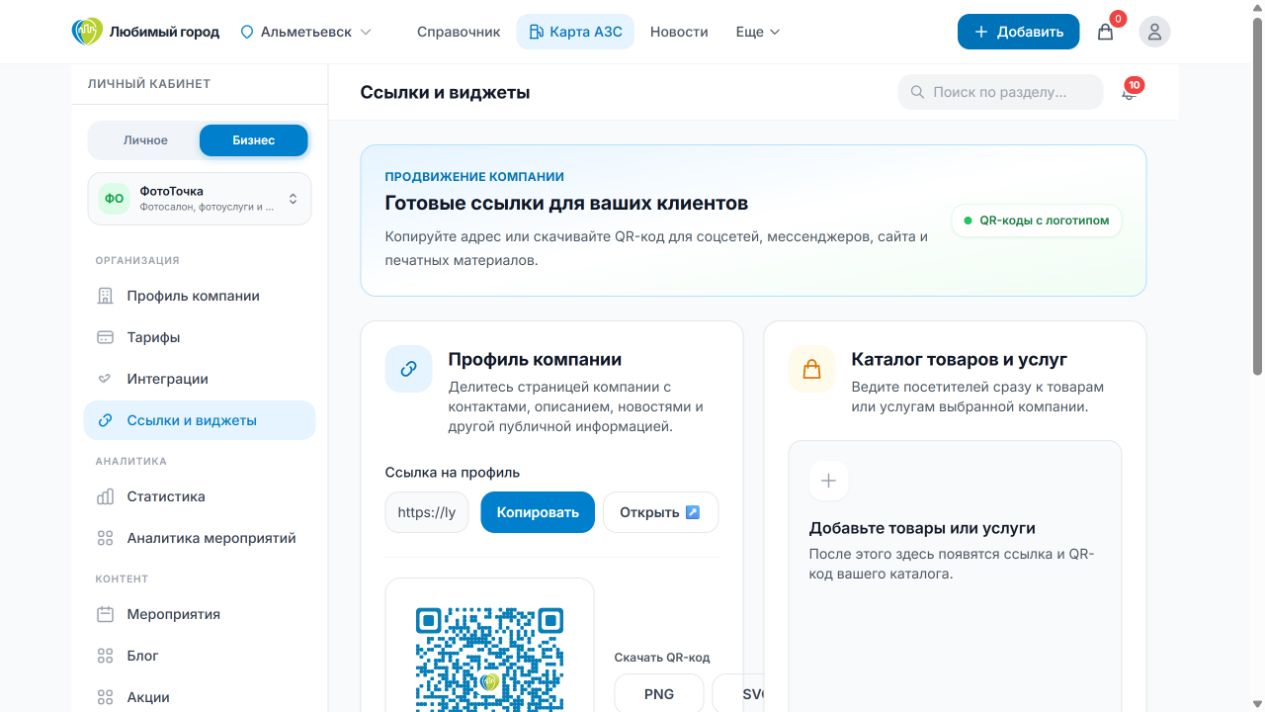This screenshot has width=1265, height=712.
Task: Open Мероприятия in the sidebar
Action: pyautogui.click(x=200, y=614)
